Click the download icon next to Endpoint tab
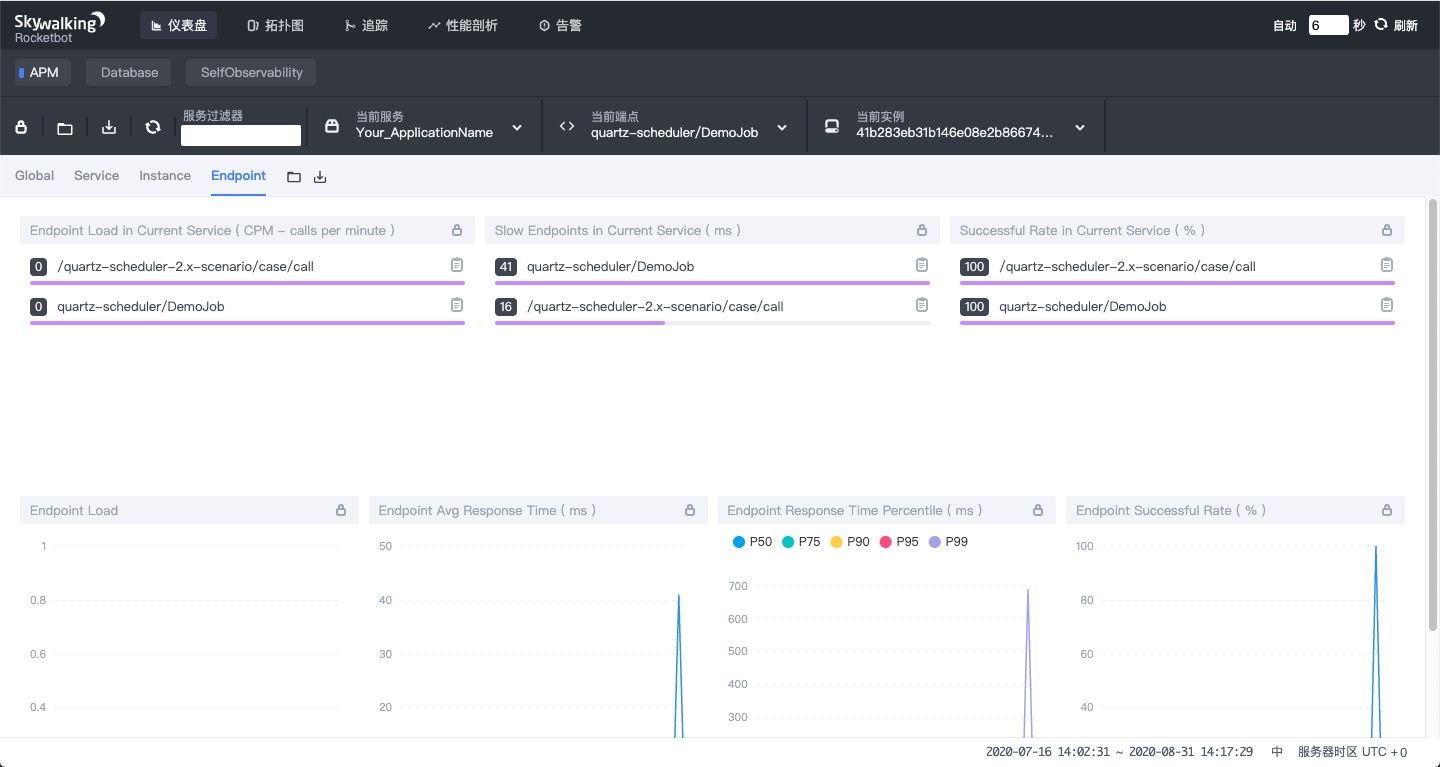 pyautogui.click(x=320, y=177)
